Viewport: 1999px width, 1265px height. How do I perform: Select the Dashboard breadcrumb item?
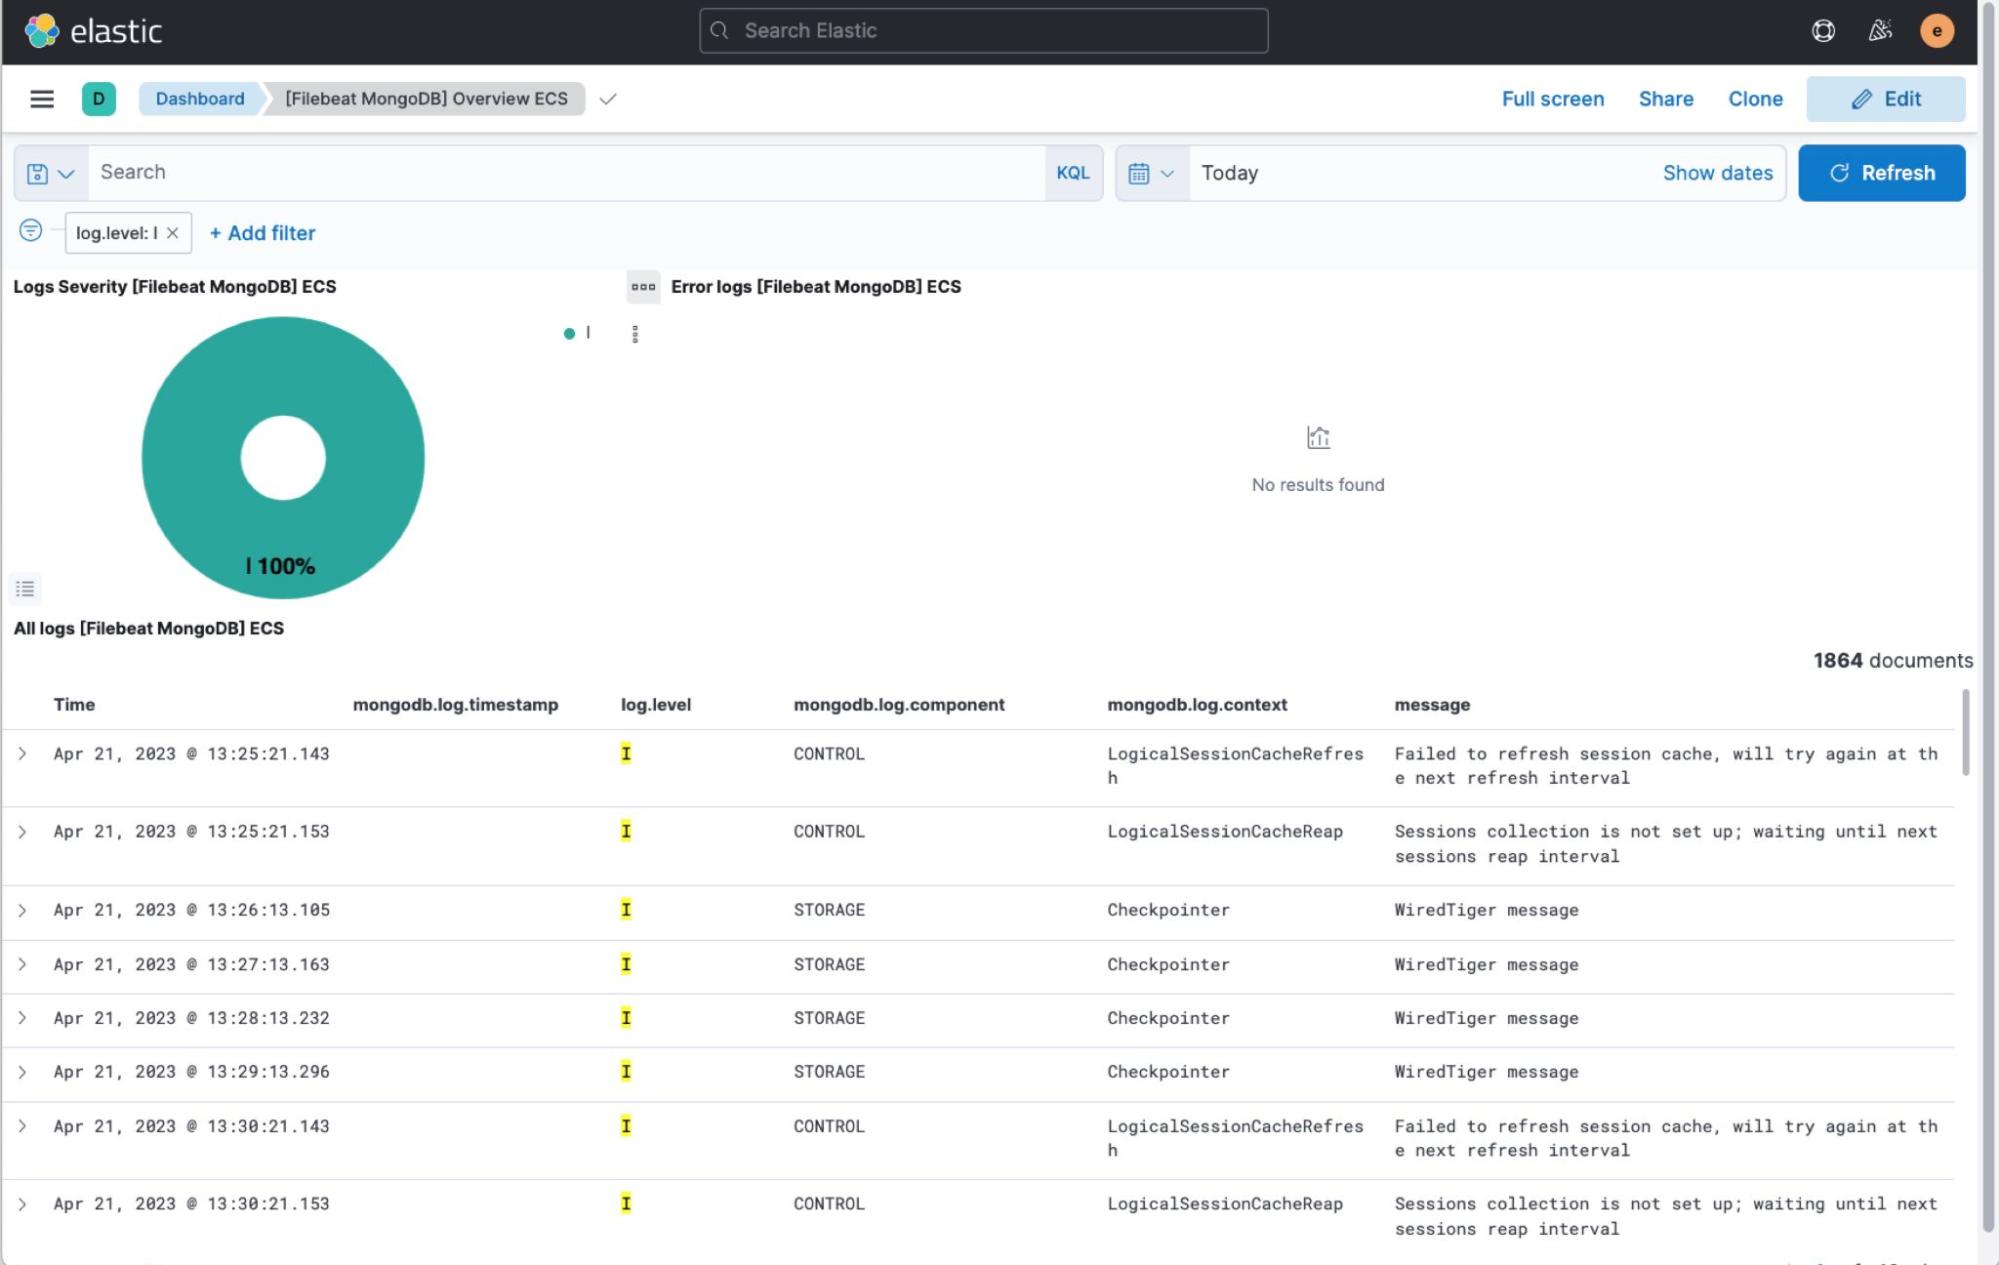[x=199, y=98]
